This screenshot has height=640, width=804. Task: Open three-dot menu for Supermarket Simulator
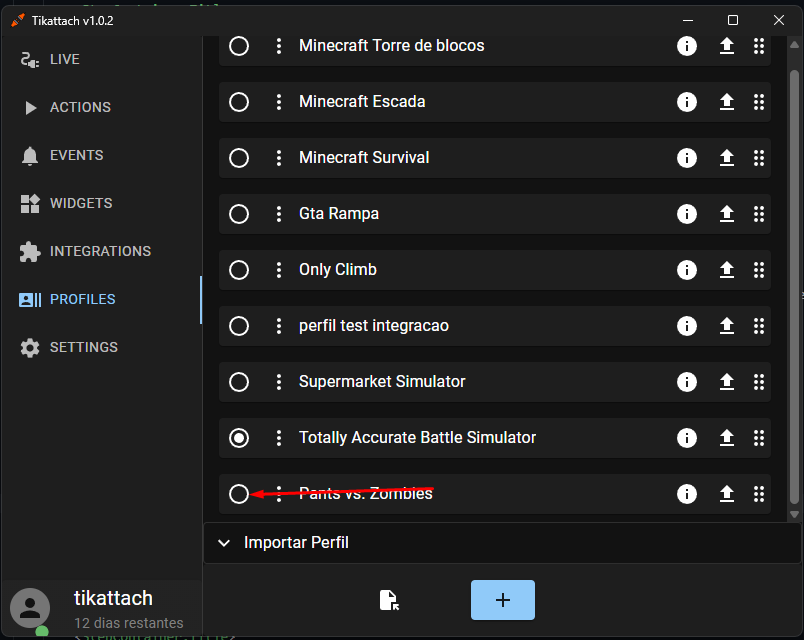(x=278, y=382)
